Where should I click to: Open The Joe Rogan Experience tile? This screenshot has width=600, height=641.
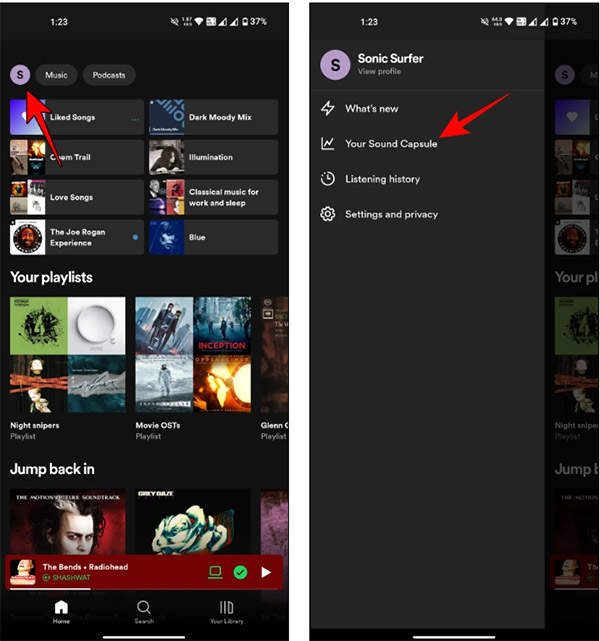(x=77, y=237)
